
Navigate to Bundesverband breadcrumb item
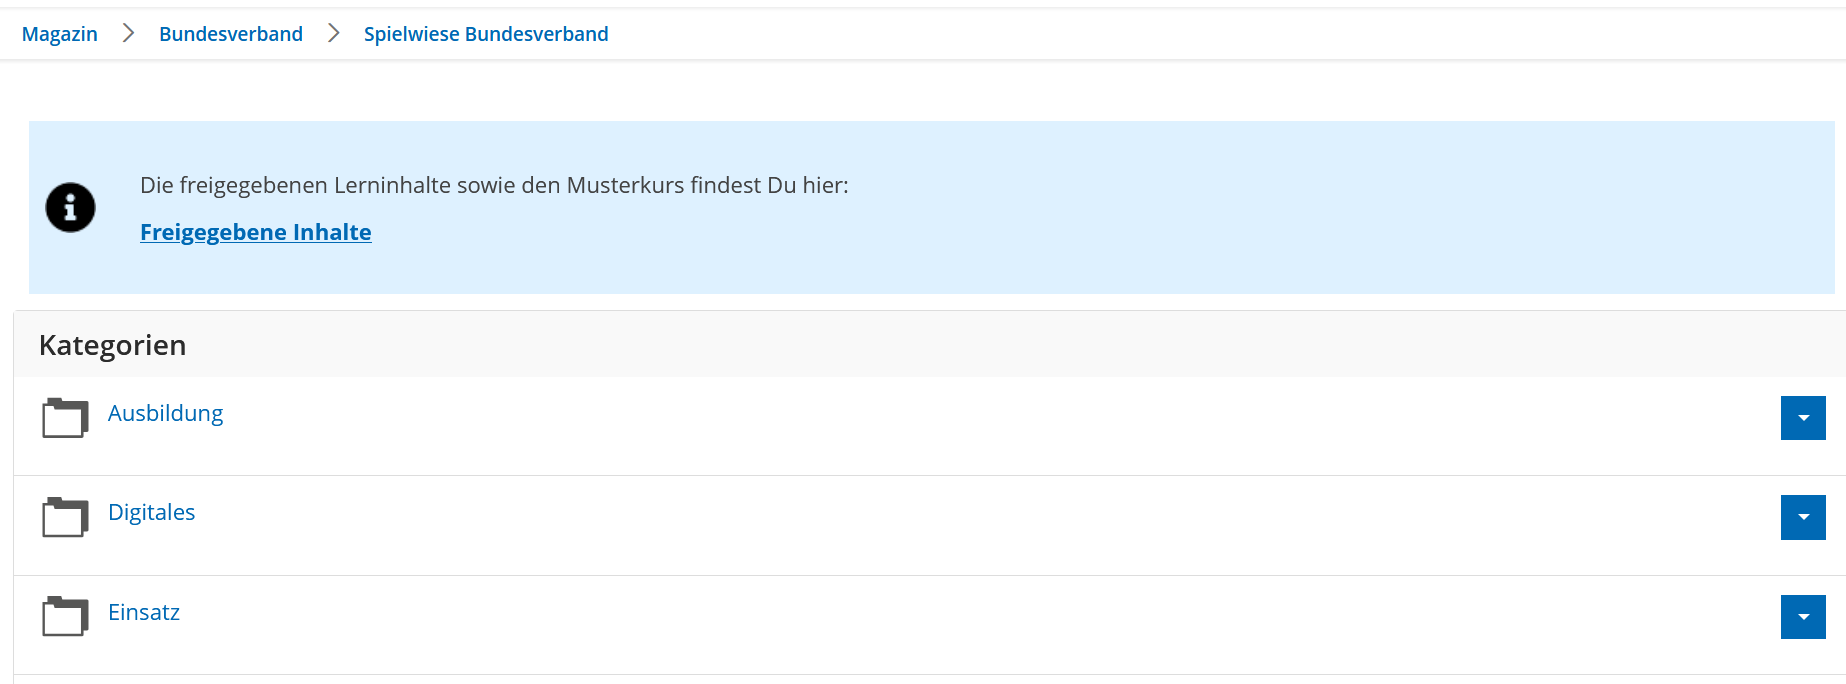click(x=230, y=34)
